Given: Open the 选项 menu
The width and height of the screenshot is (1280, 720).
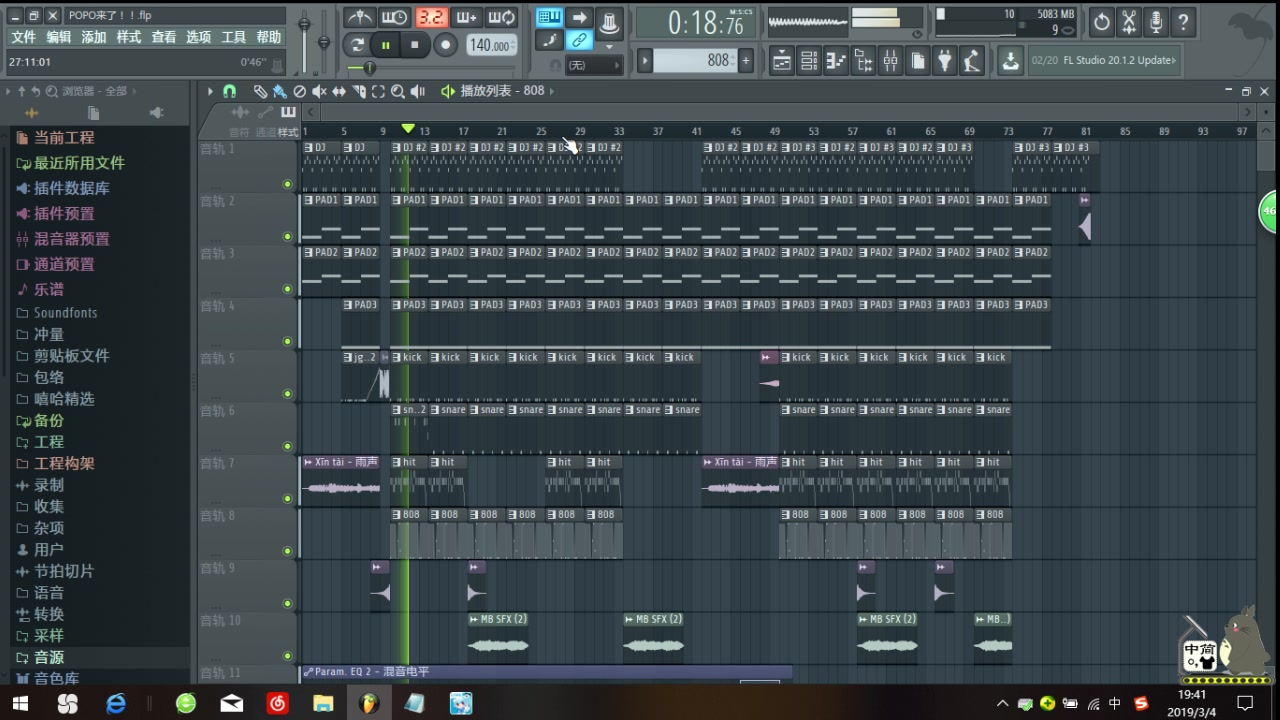Looking at the screenshot, I should pyautogui.click(x=199, y=37).
